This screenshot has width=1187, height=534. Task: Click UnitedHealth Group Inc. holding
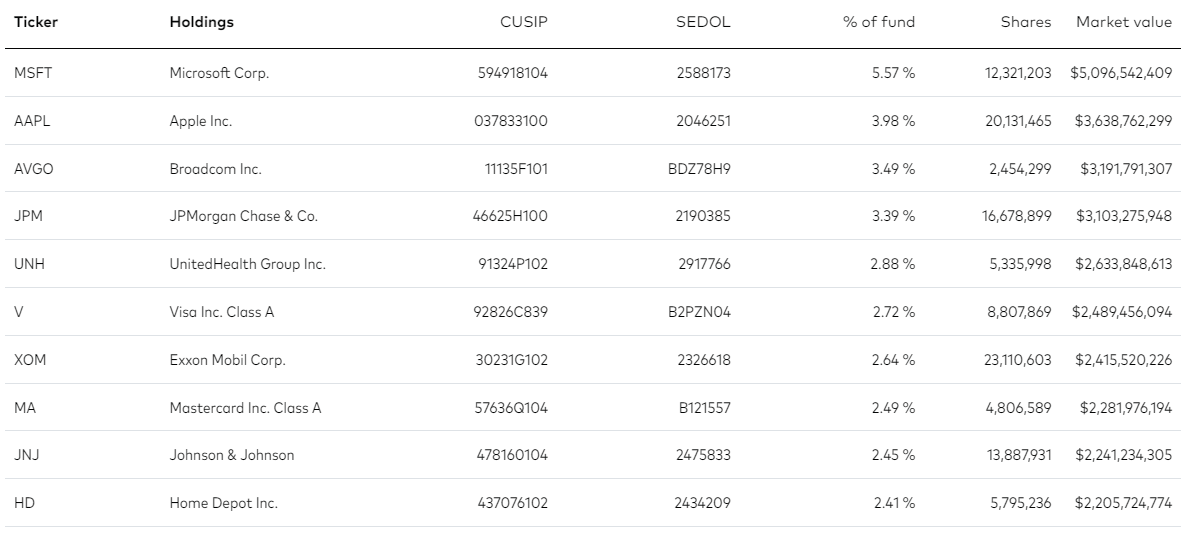click(247, 265)
